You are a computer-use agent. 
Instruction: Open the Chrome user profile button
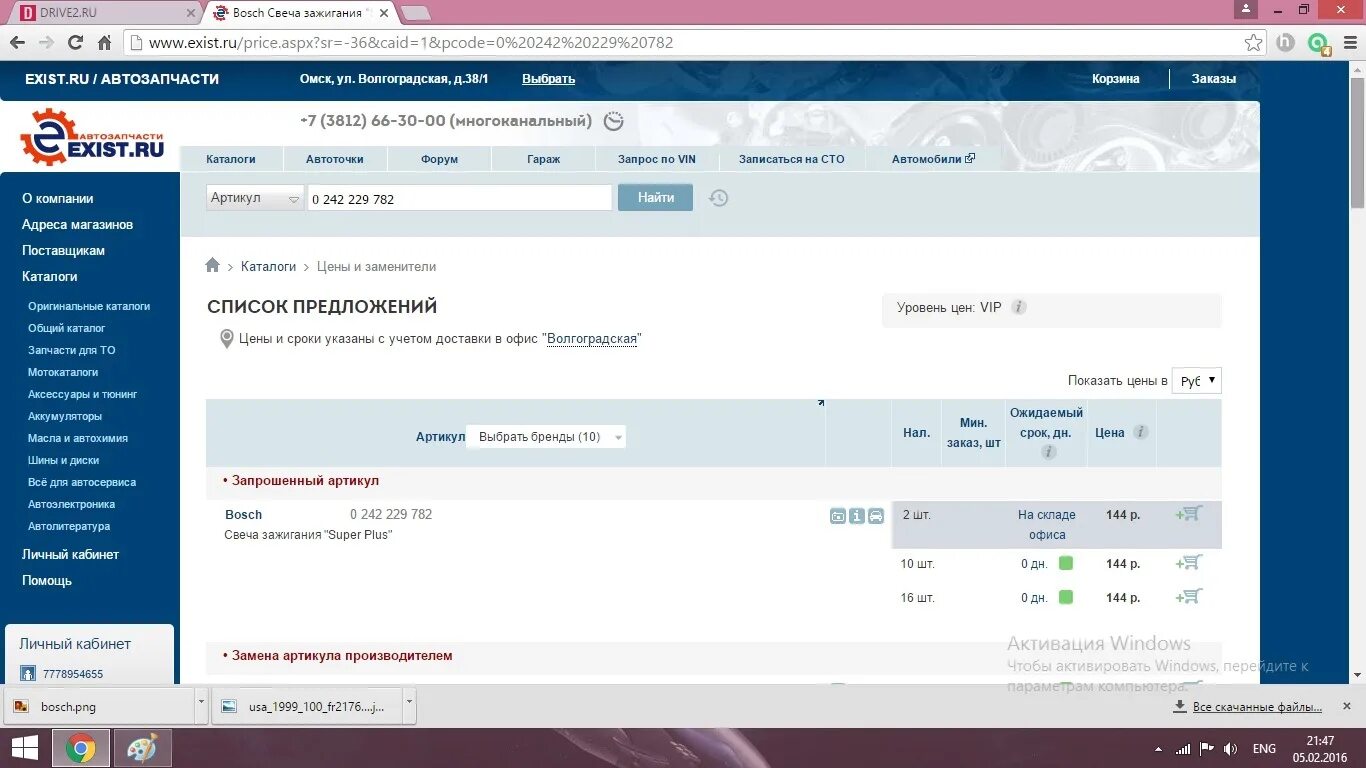[1245, 9]
